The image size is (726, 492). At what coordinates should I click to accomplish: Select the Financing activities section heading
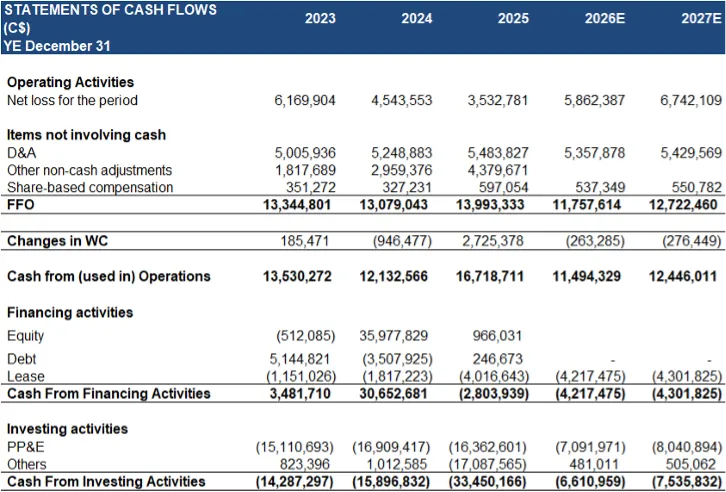[70, 312]
